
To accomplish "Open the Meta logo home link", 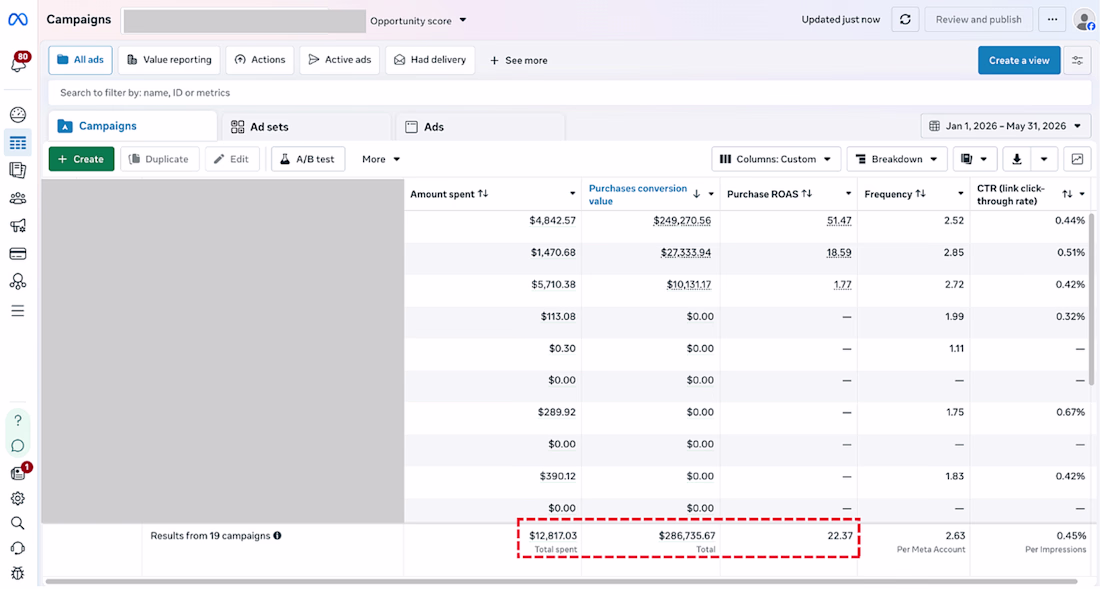I will pos(18,20).
